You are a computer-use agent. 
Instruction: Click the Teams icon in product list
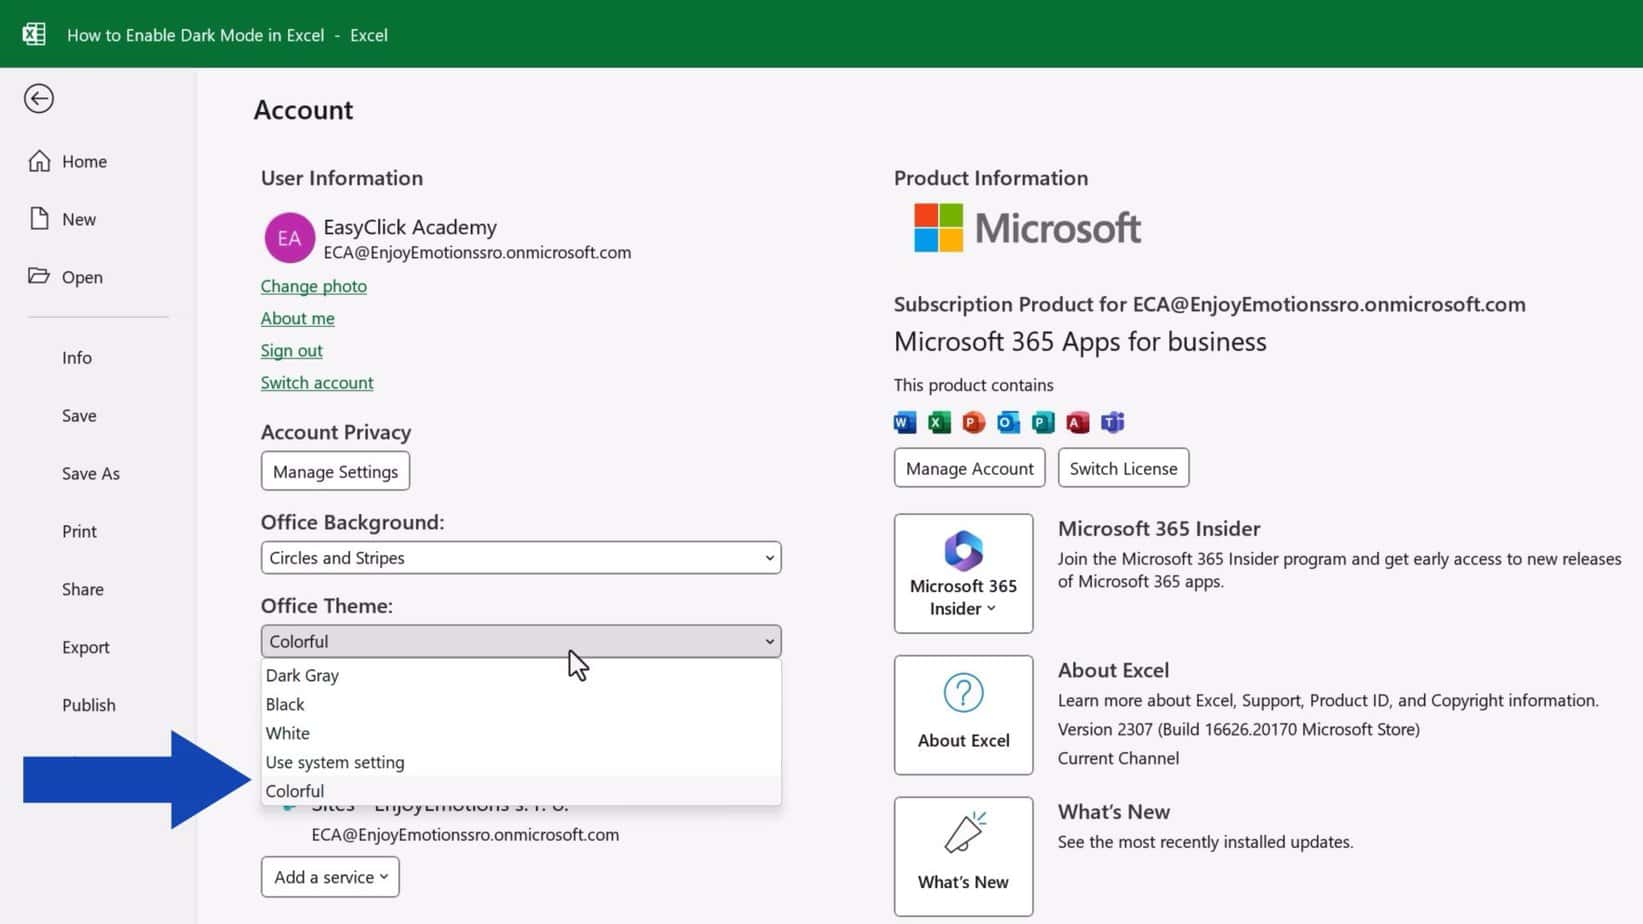click(x=1112, y=422)
